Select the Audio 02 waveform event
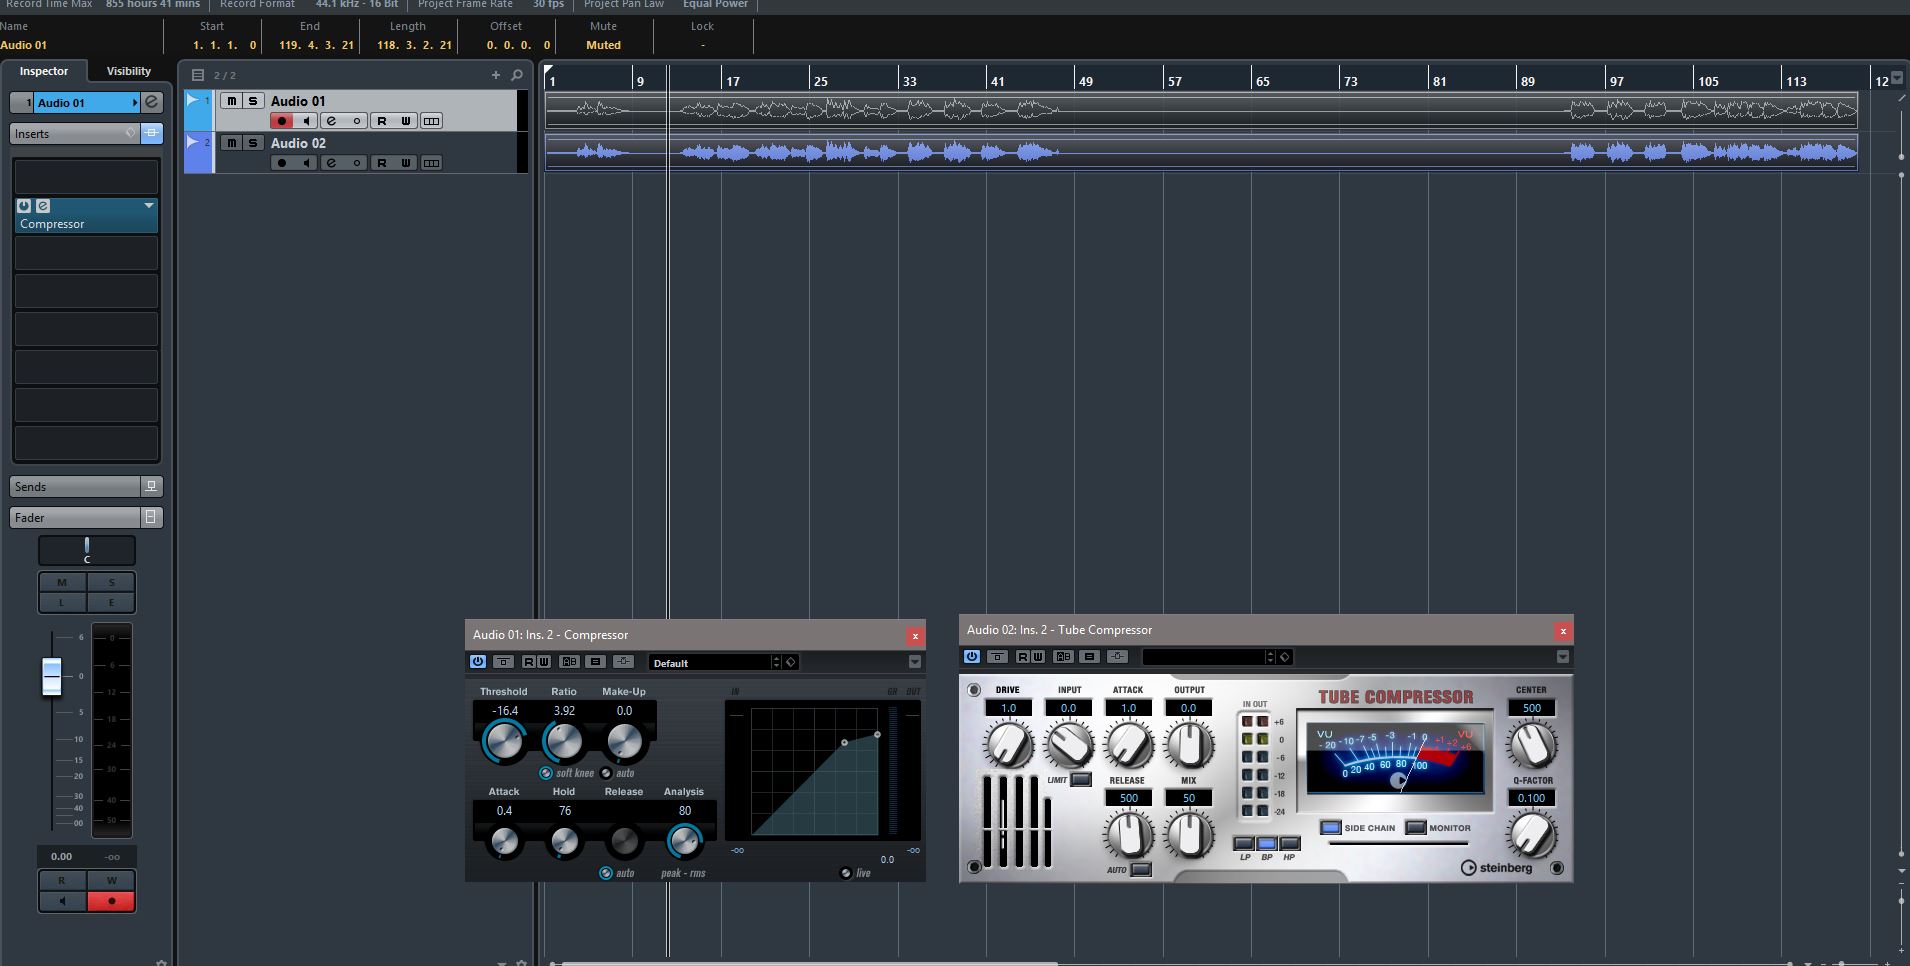1910x966 pixels. point(1201,152)
